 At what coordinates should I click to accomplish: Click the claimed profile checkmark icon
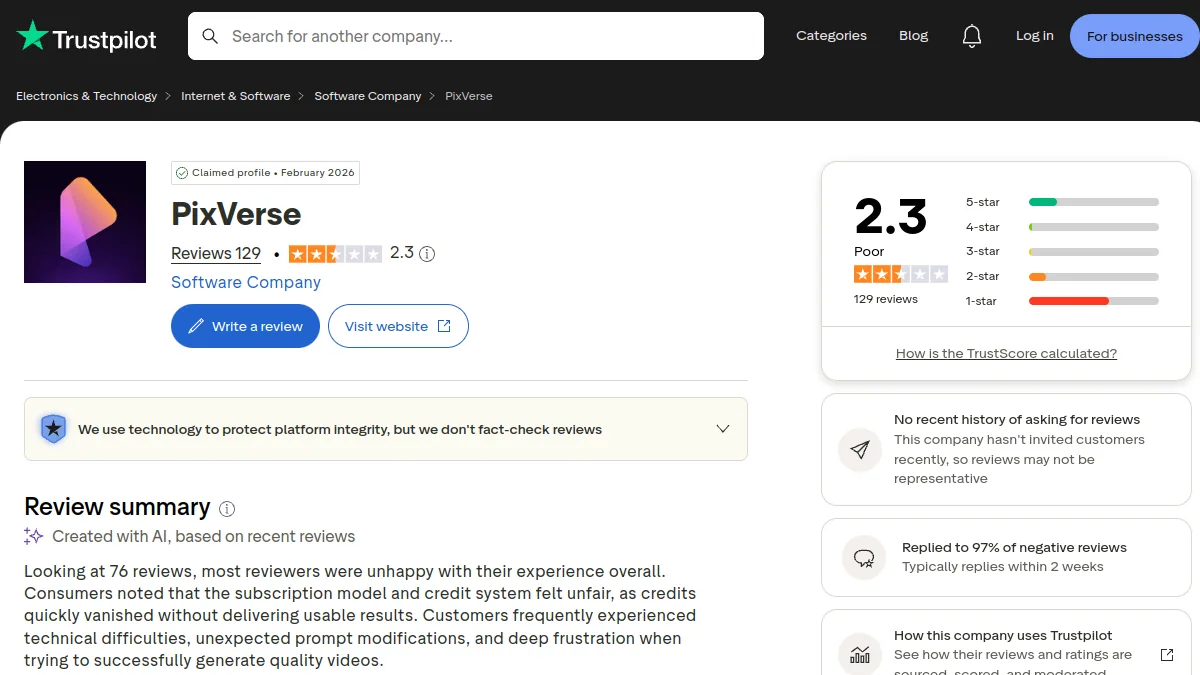pos(182,173)
